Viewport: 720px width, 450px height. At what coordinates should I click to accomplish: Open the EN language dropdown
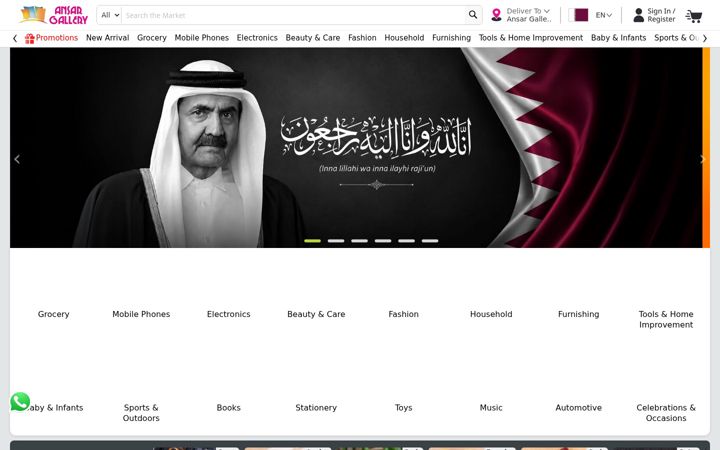point(603,15)
